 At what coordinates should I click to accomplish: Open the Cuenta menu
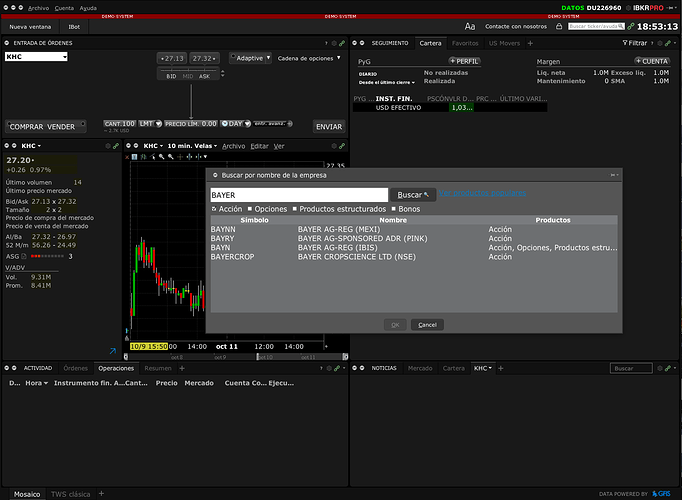(x=64, y=8)
